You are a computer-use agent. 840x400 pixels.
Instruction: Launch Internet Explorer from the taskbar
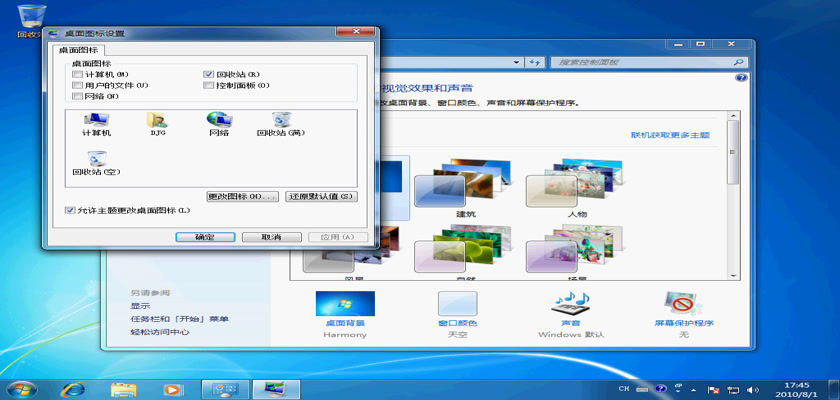coord(72,388)
